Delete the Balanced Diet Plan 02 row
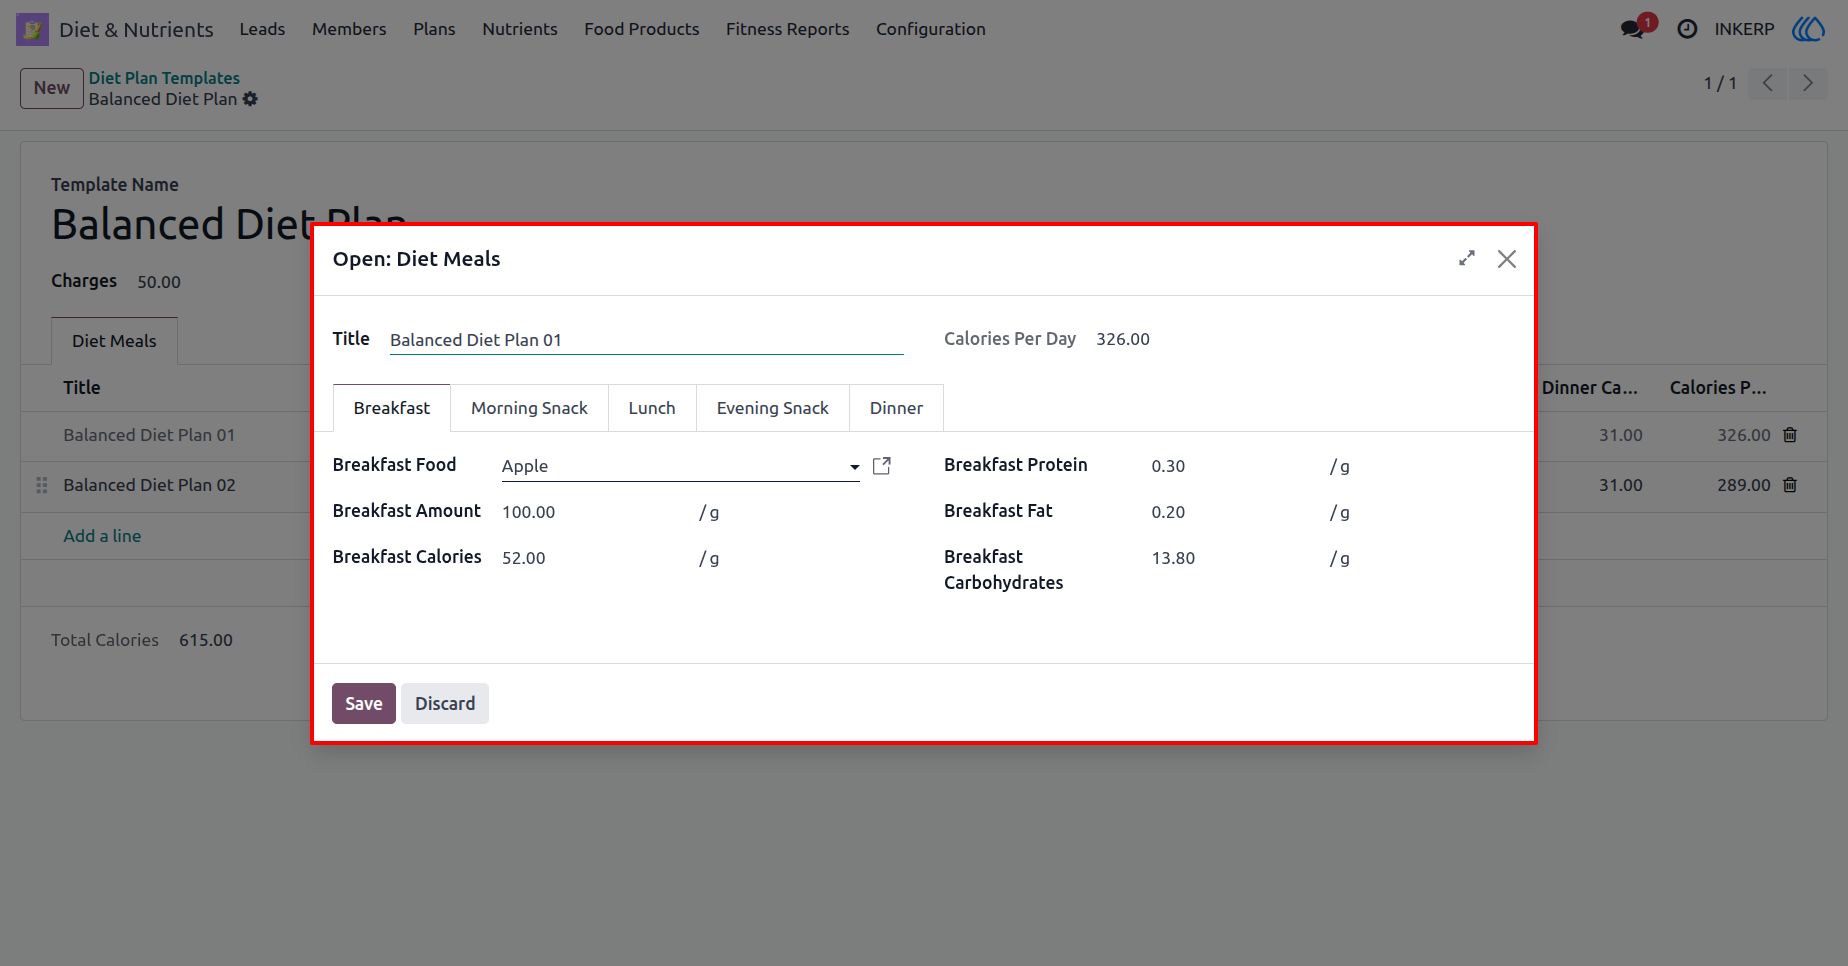The height and width of the screenshot is (966, 1848). click(1790, 485)
